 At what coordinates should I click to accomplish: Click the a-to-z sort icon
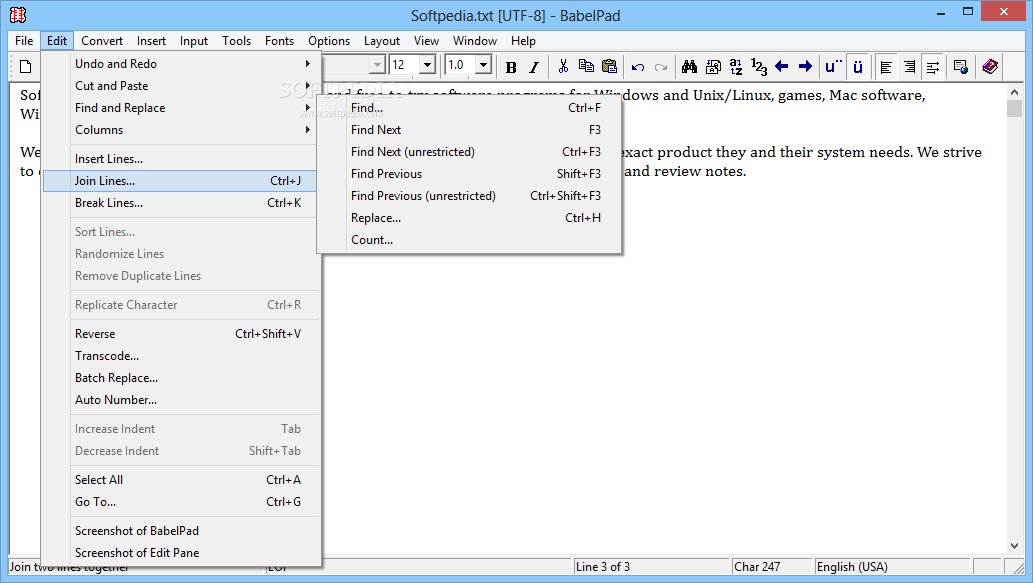coord(736,67)
